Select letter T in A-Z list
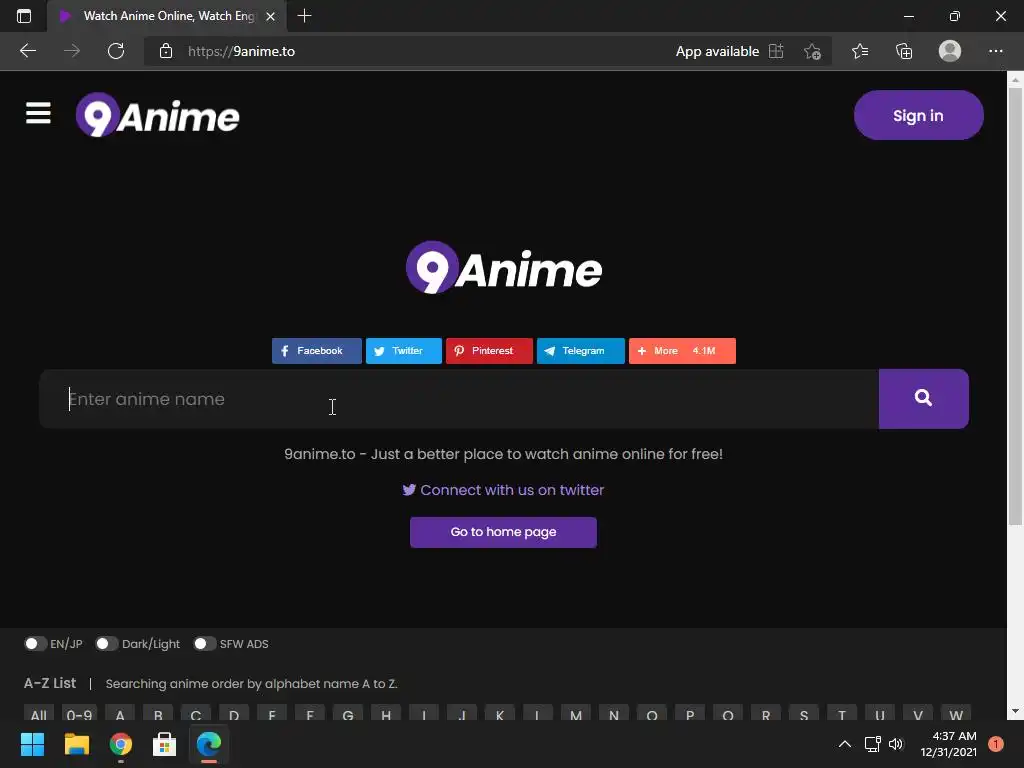The width and height of the screenshot is (1024, 768). pos(842,714)
